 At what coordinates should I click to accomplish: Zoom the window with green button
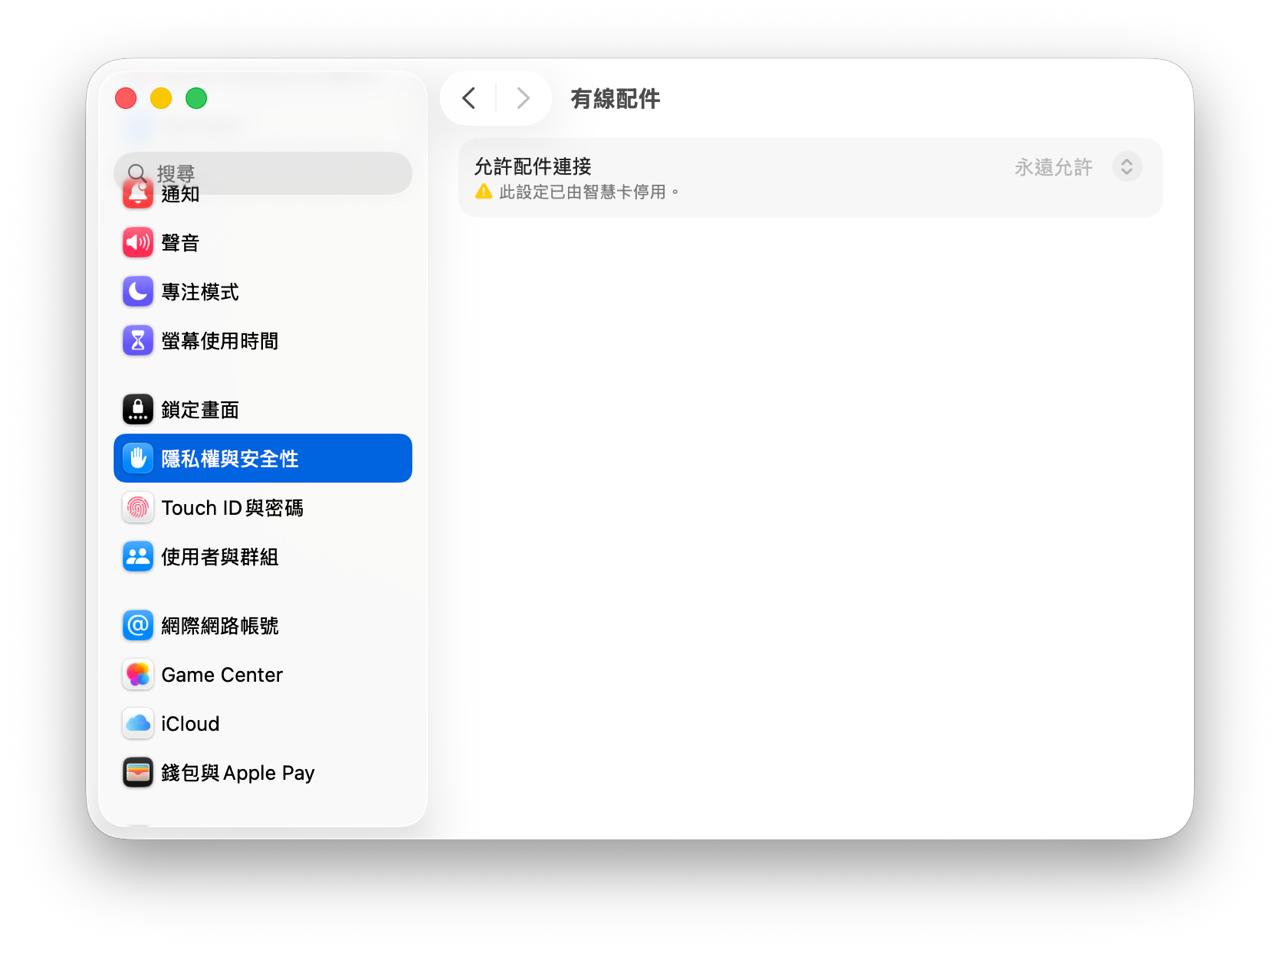point(196,98)
